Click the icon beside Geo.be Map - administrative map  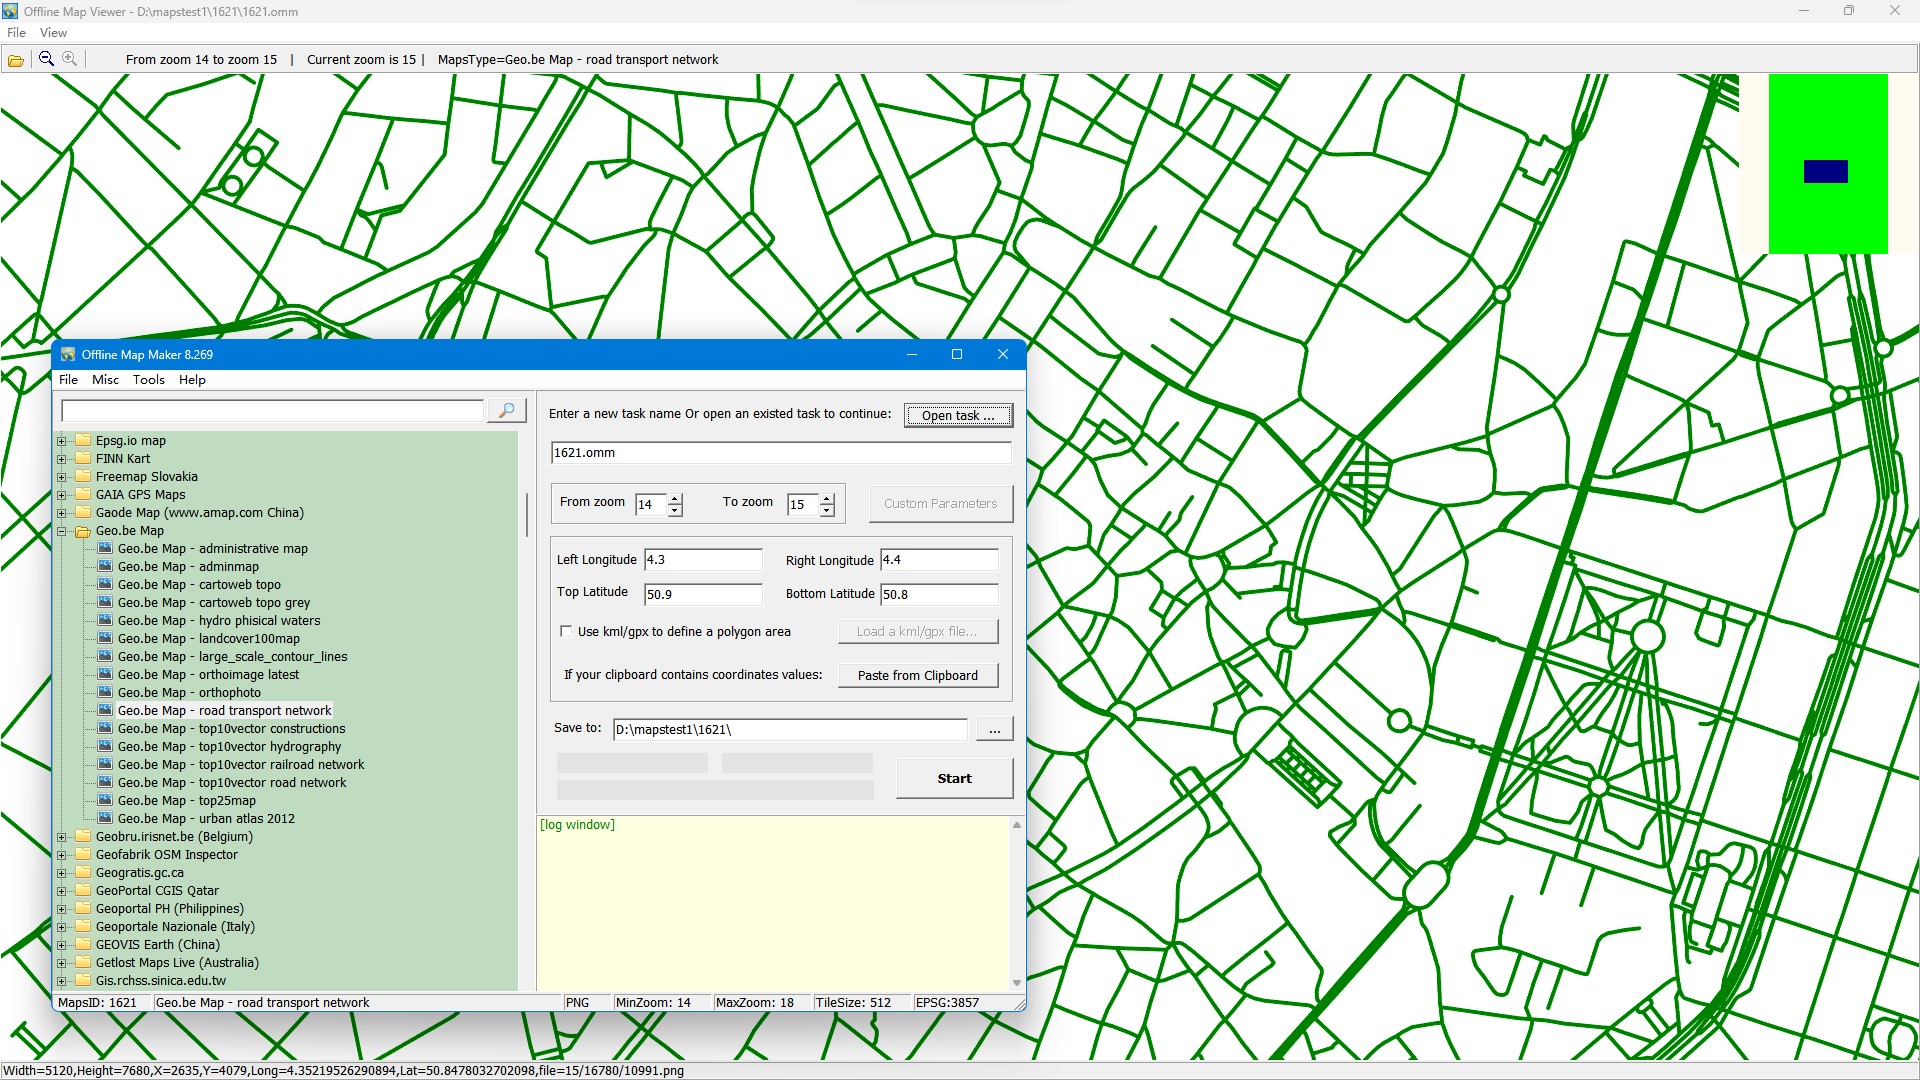[105, 548]
